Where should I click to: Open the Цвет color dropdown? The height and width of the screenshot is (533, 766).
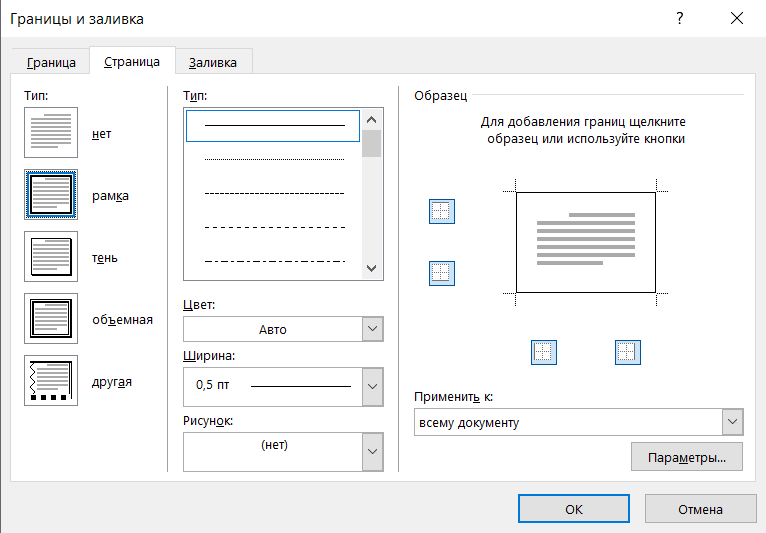pos(373,329)
